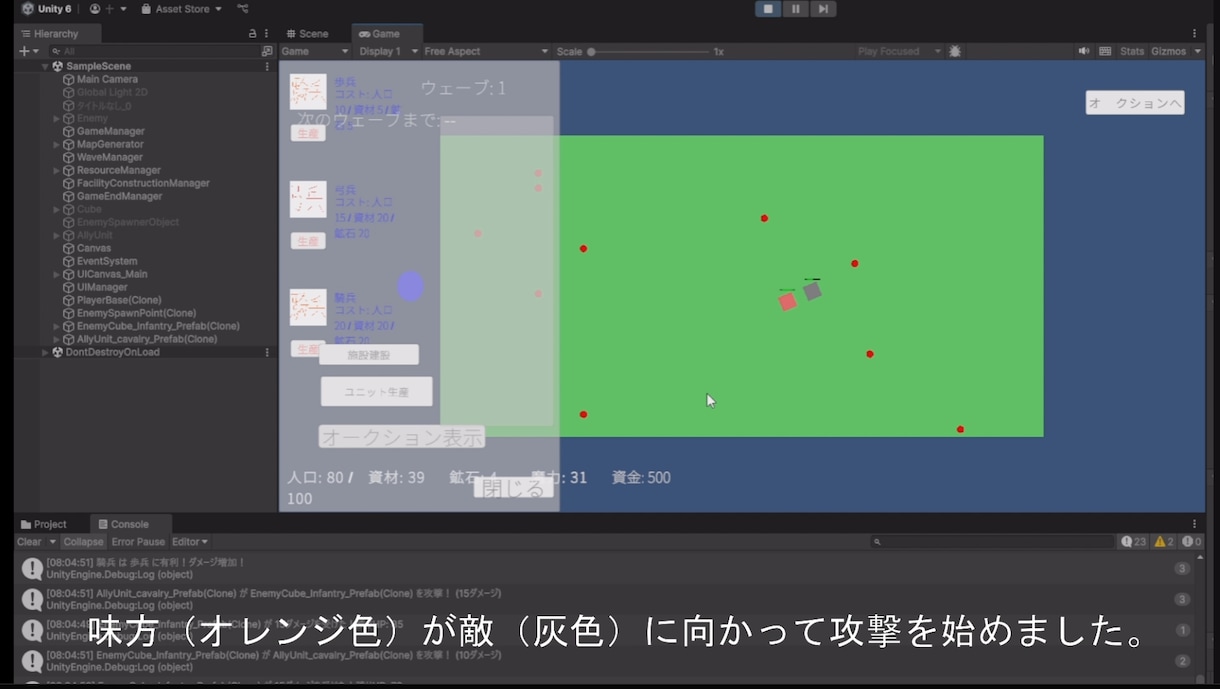Mute game audio with speaker icon
Viewport: 1220px width, 689px height.
tap(1084, 51)
